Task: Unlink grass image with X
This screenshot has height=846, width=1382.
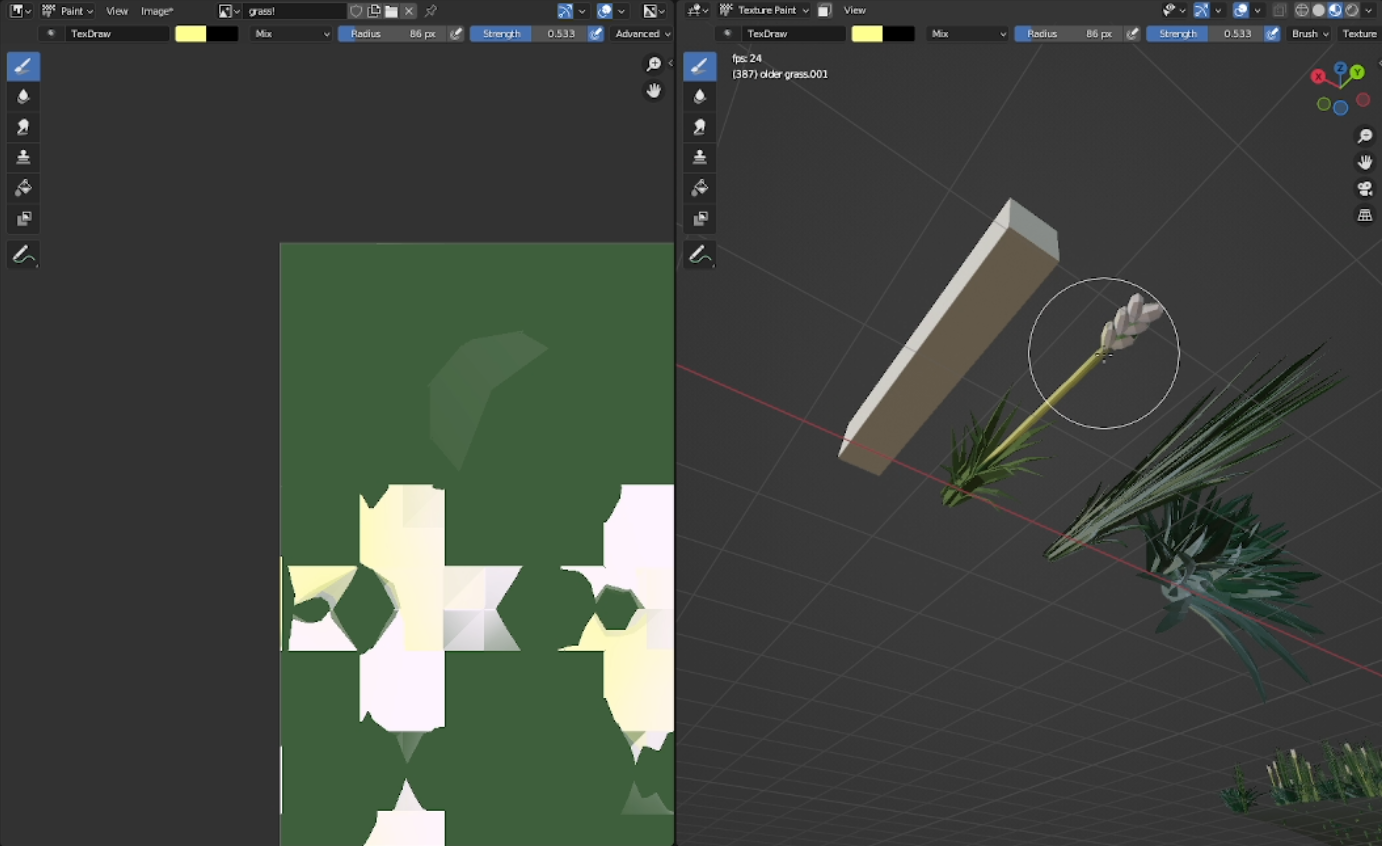Action: point(409,11)
